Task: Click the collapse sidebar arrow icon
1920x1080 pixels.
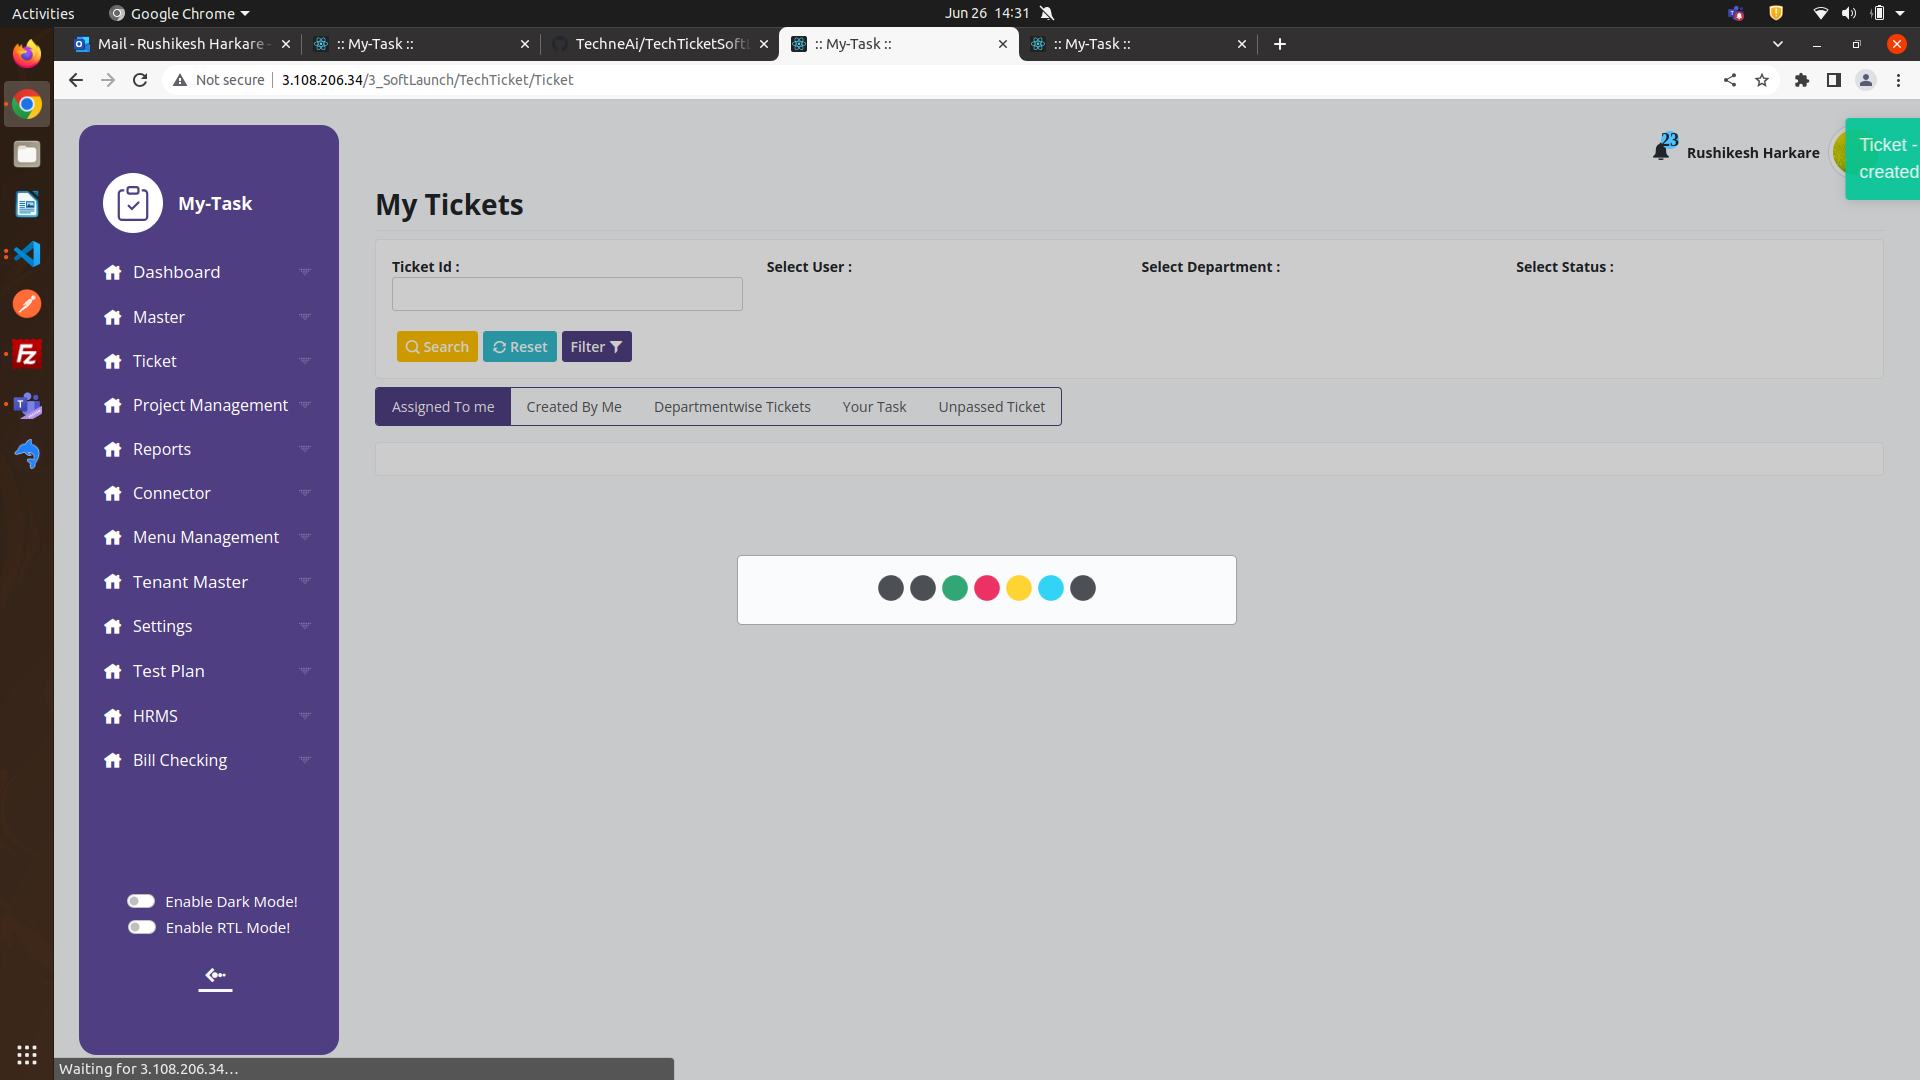Action: pyautogui.click(x=215, y=975)
